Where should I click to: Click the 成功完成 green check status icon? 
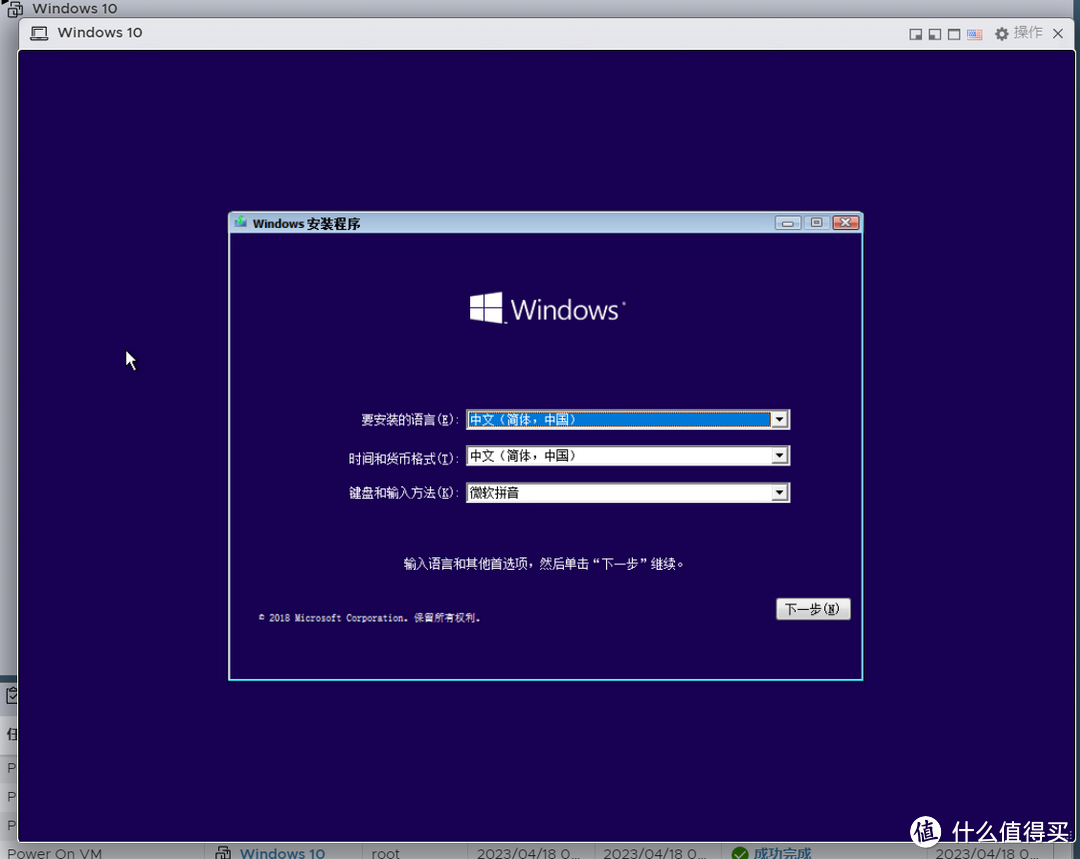coord(740,853)
